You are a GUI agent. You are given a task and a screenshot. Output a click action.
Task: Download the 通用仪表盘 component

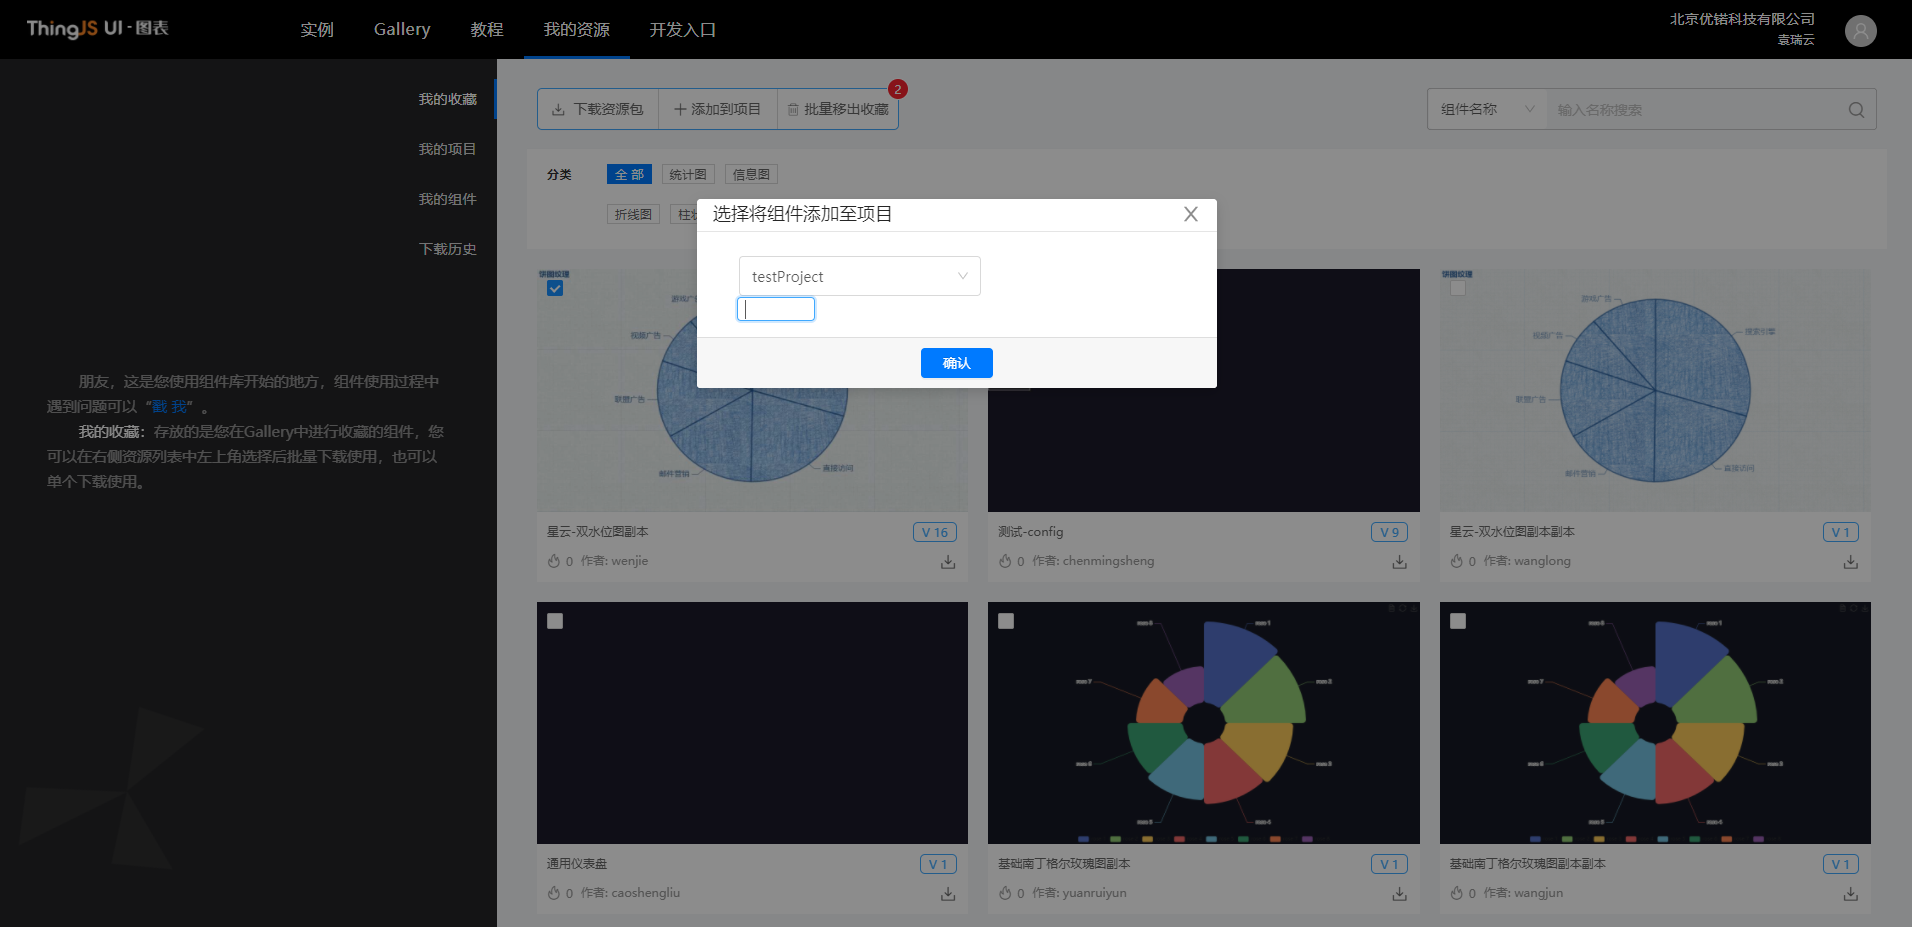pyautogui.click(x=948, y=894)
